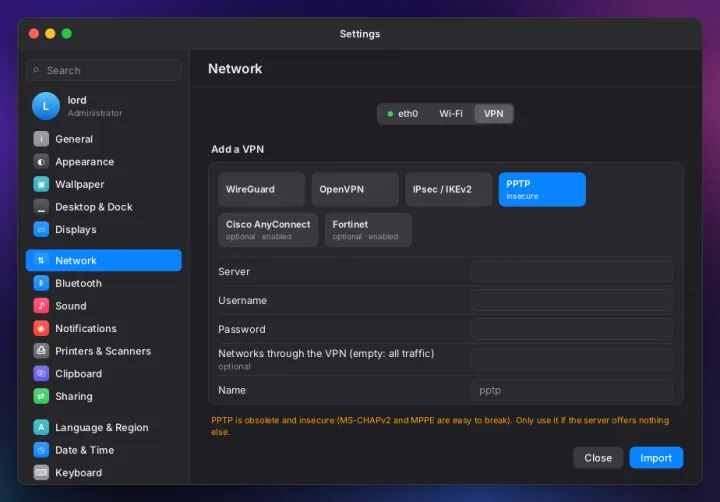Select the VPN tab
The height and width of the screenshot is (502, 720).
pyautogui.click(x=494, y=113)
